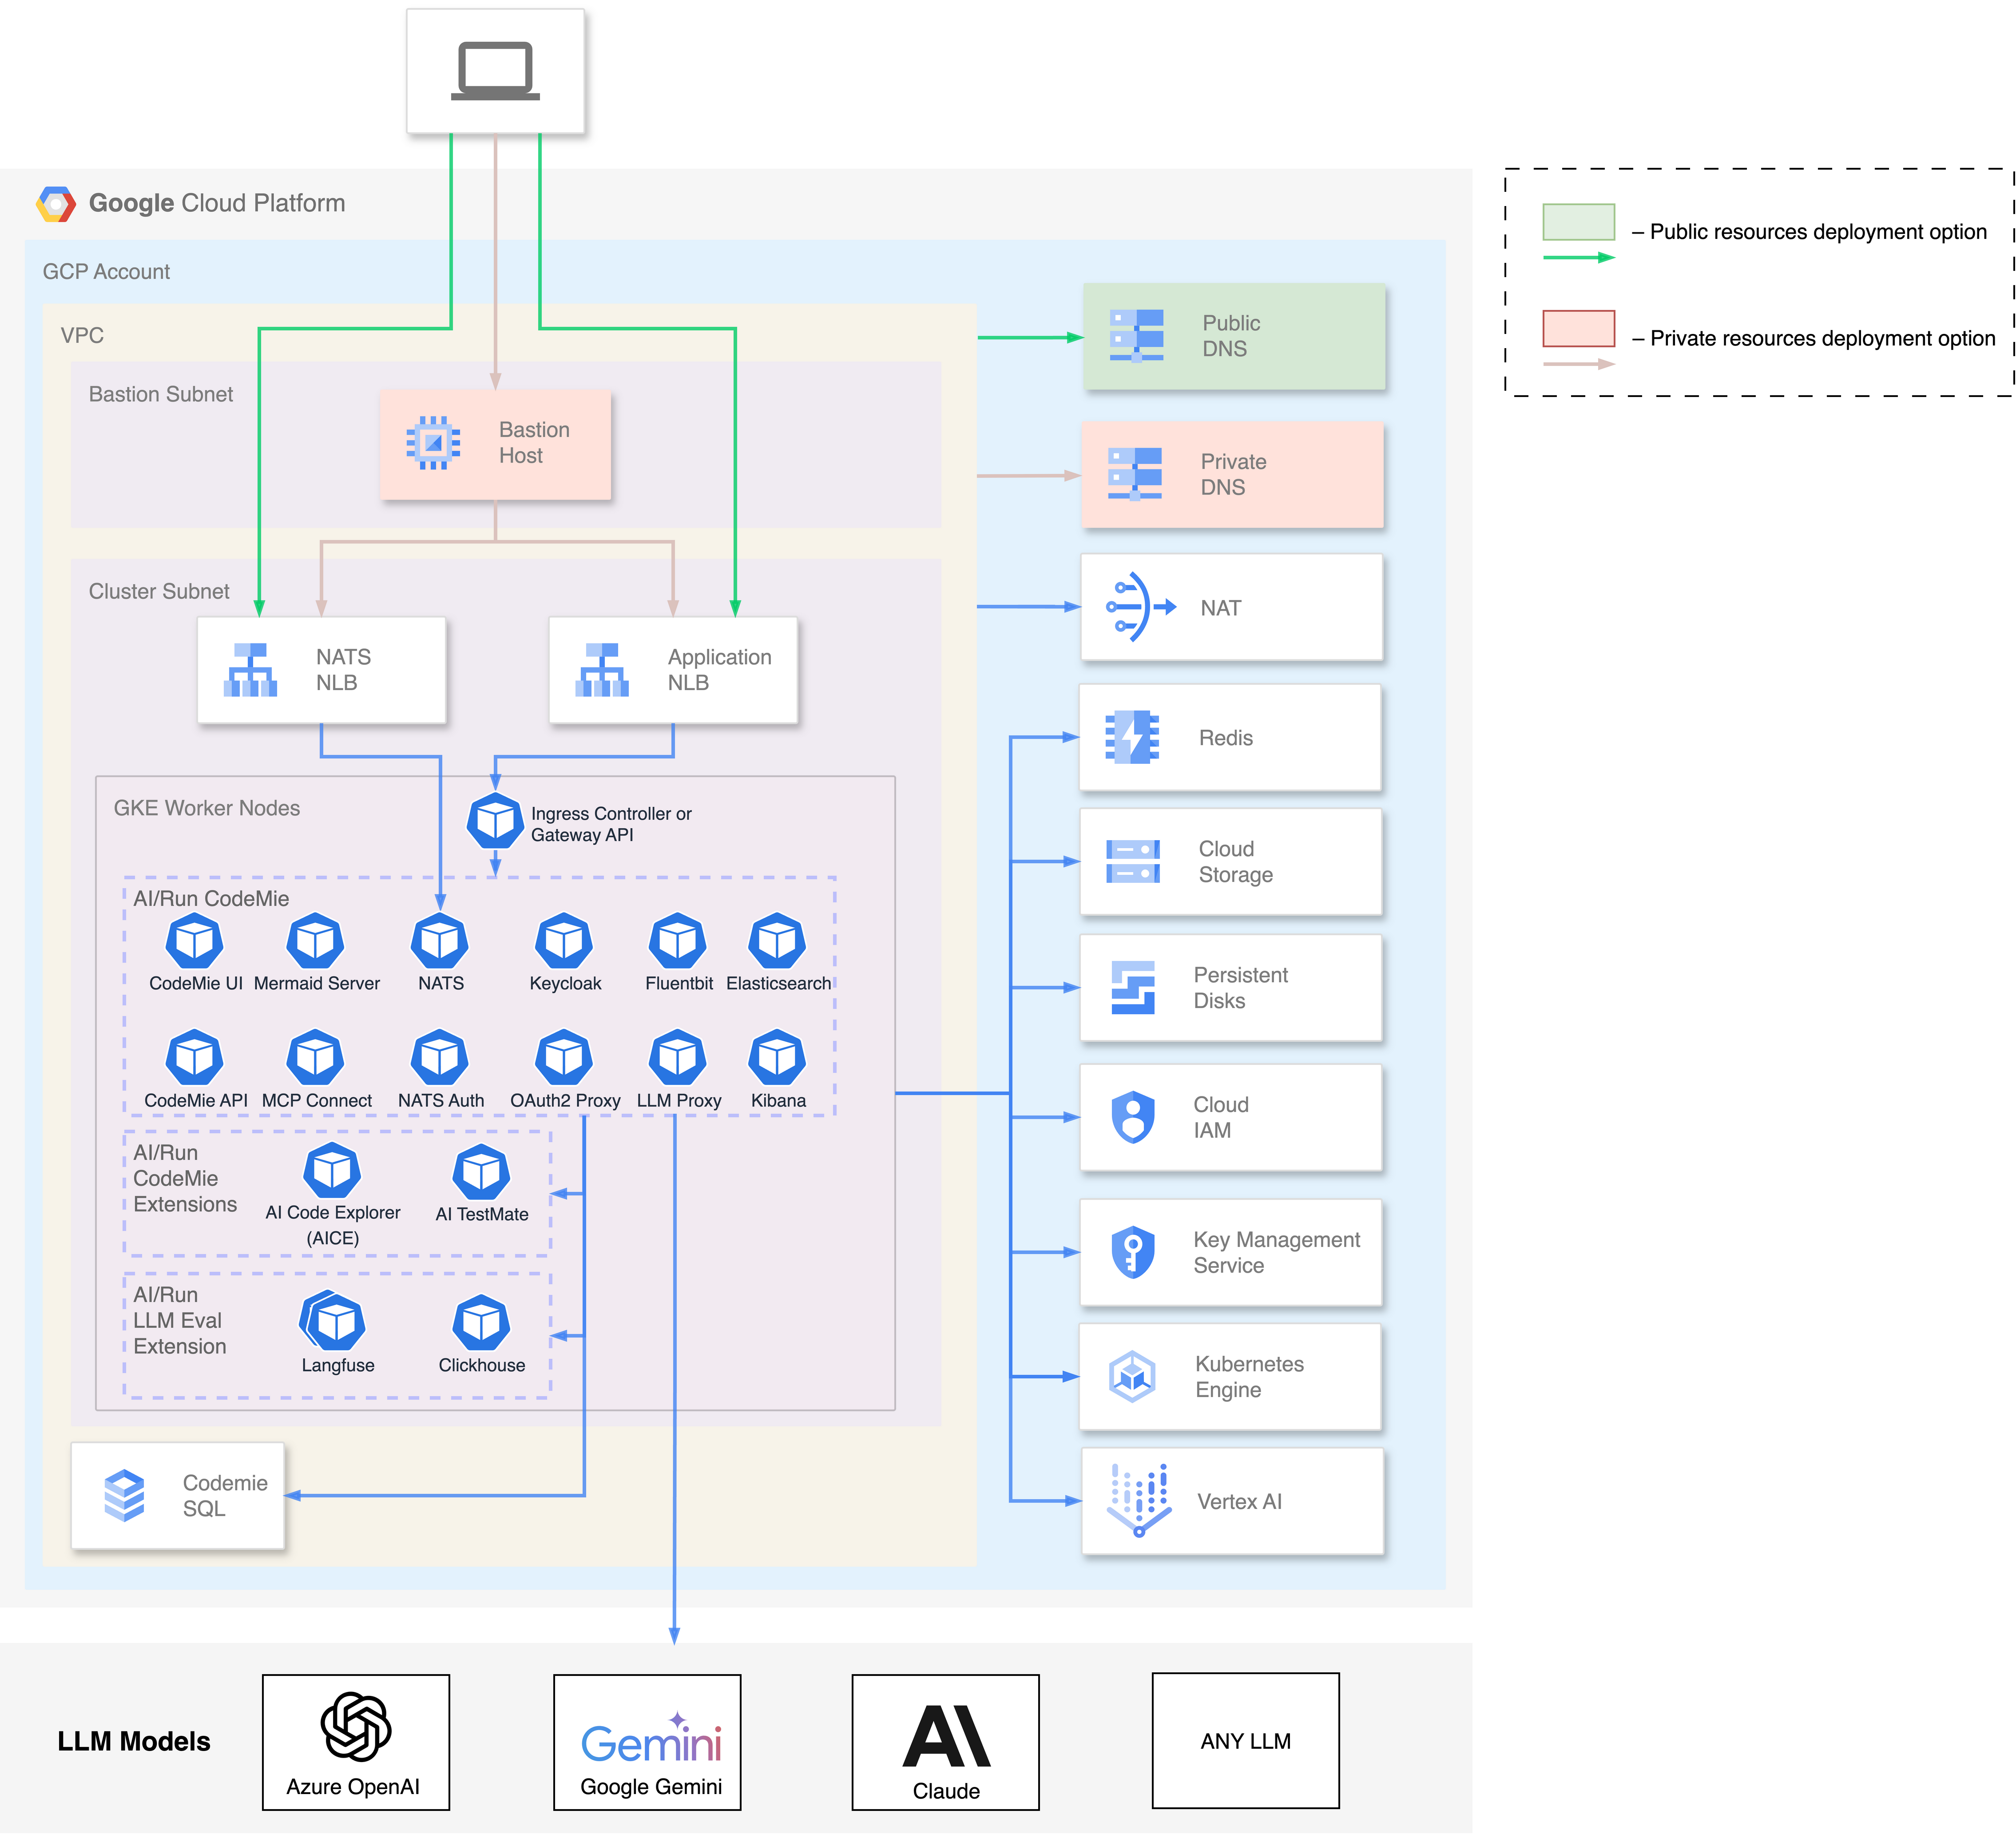Click the 'GCP Account' label

pos(106,272)
